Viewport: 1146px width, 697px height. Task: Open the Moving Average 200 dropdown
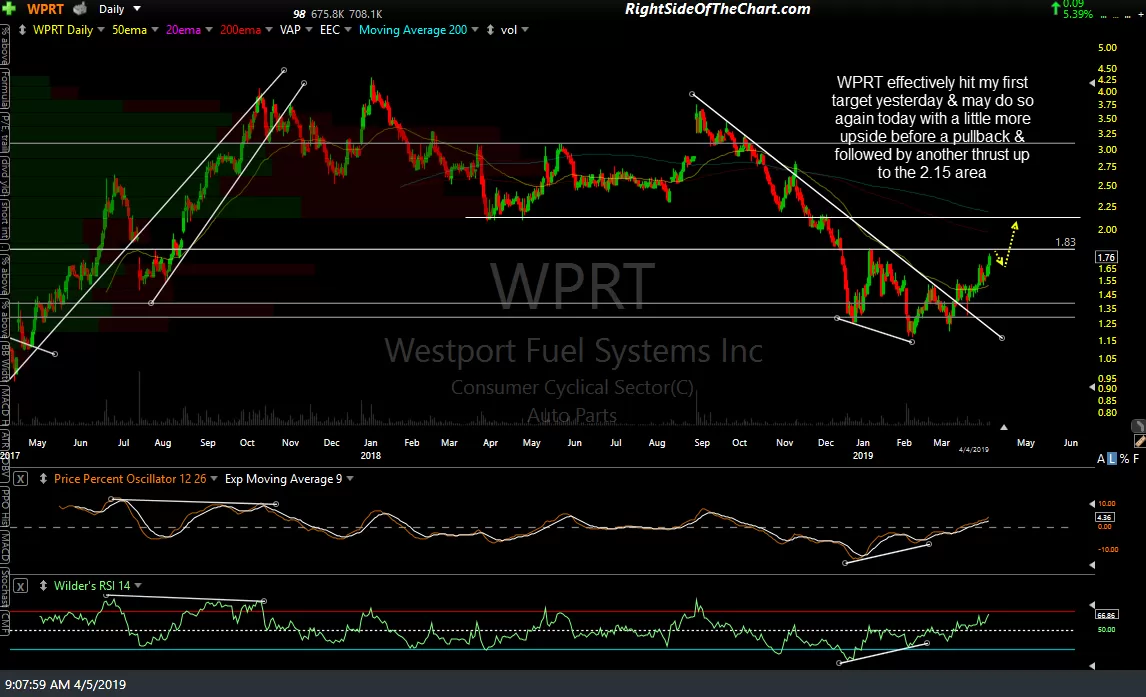(475, 30)
